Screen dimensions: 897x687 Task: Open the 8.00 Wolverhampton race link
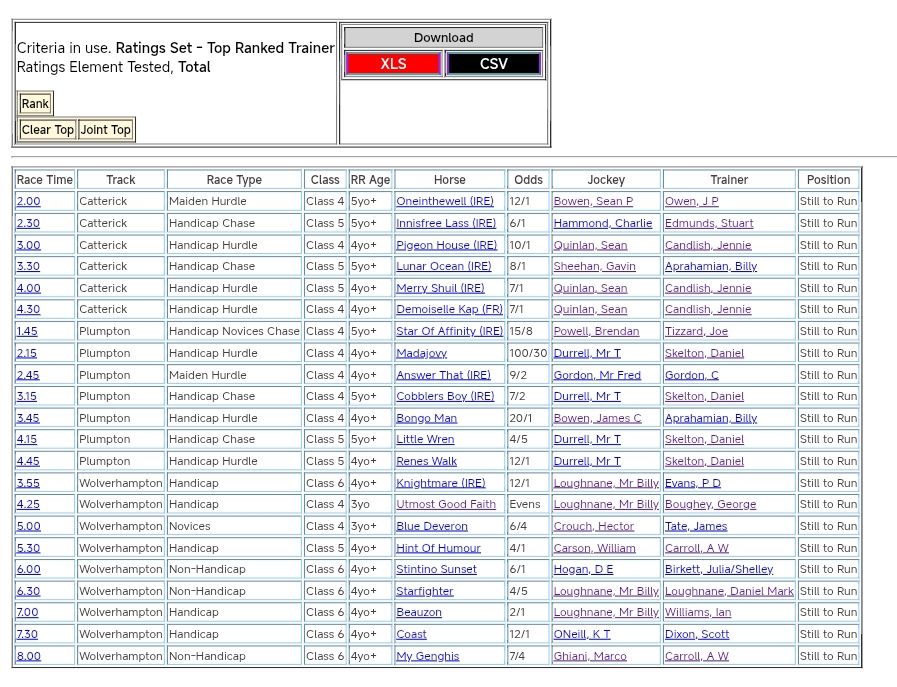[x=28, y=657]
